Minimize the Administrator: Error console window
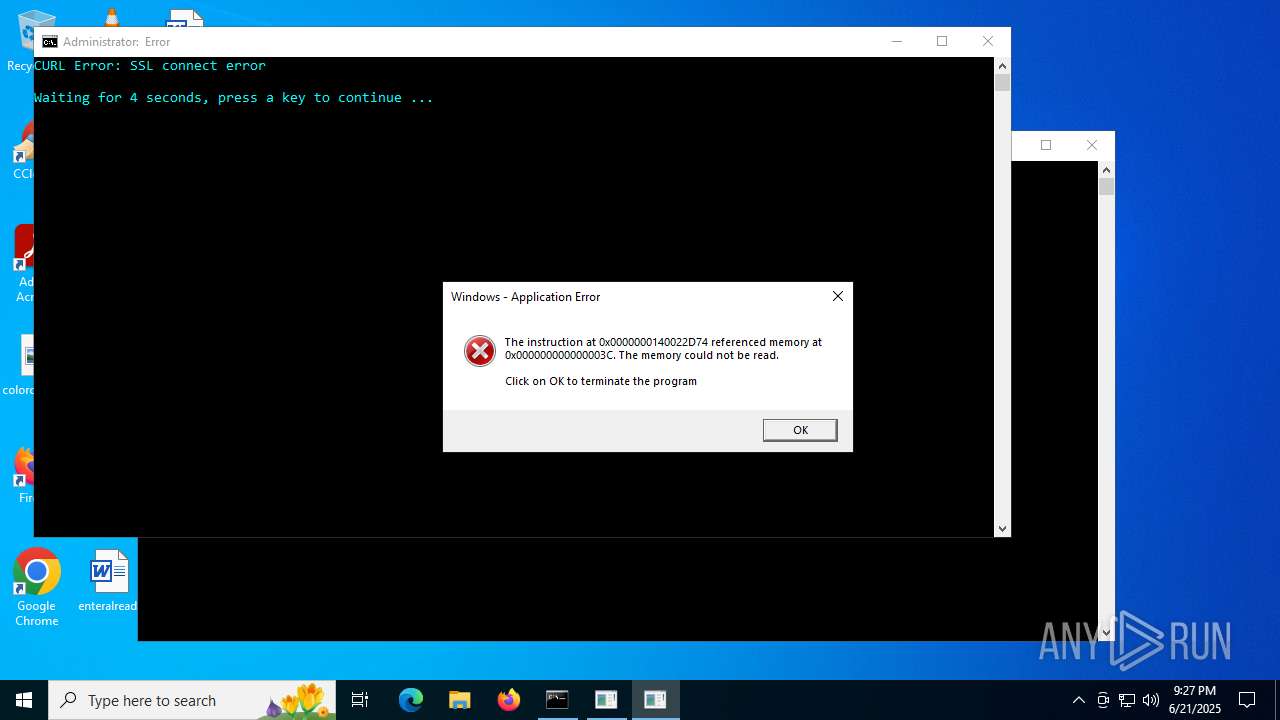Screen dimensions: 1280x720 897,41
